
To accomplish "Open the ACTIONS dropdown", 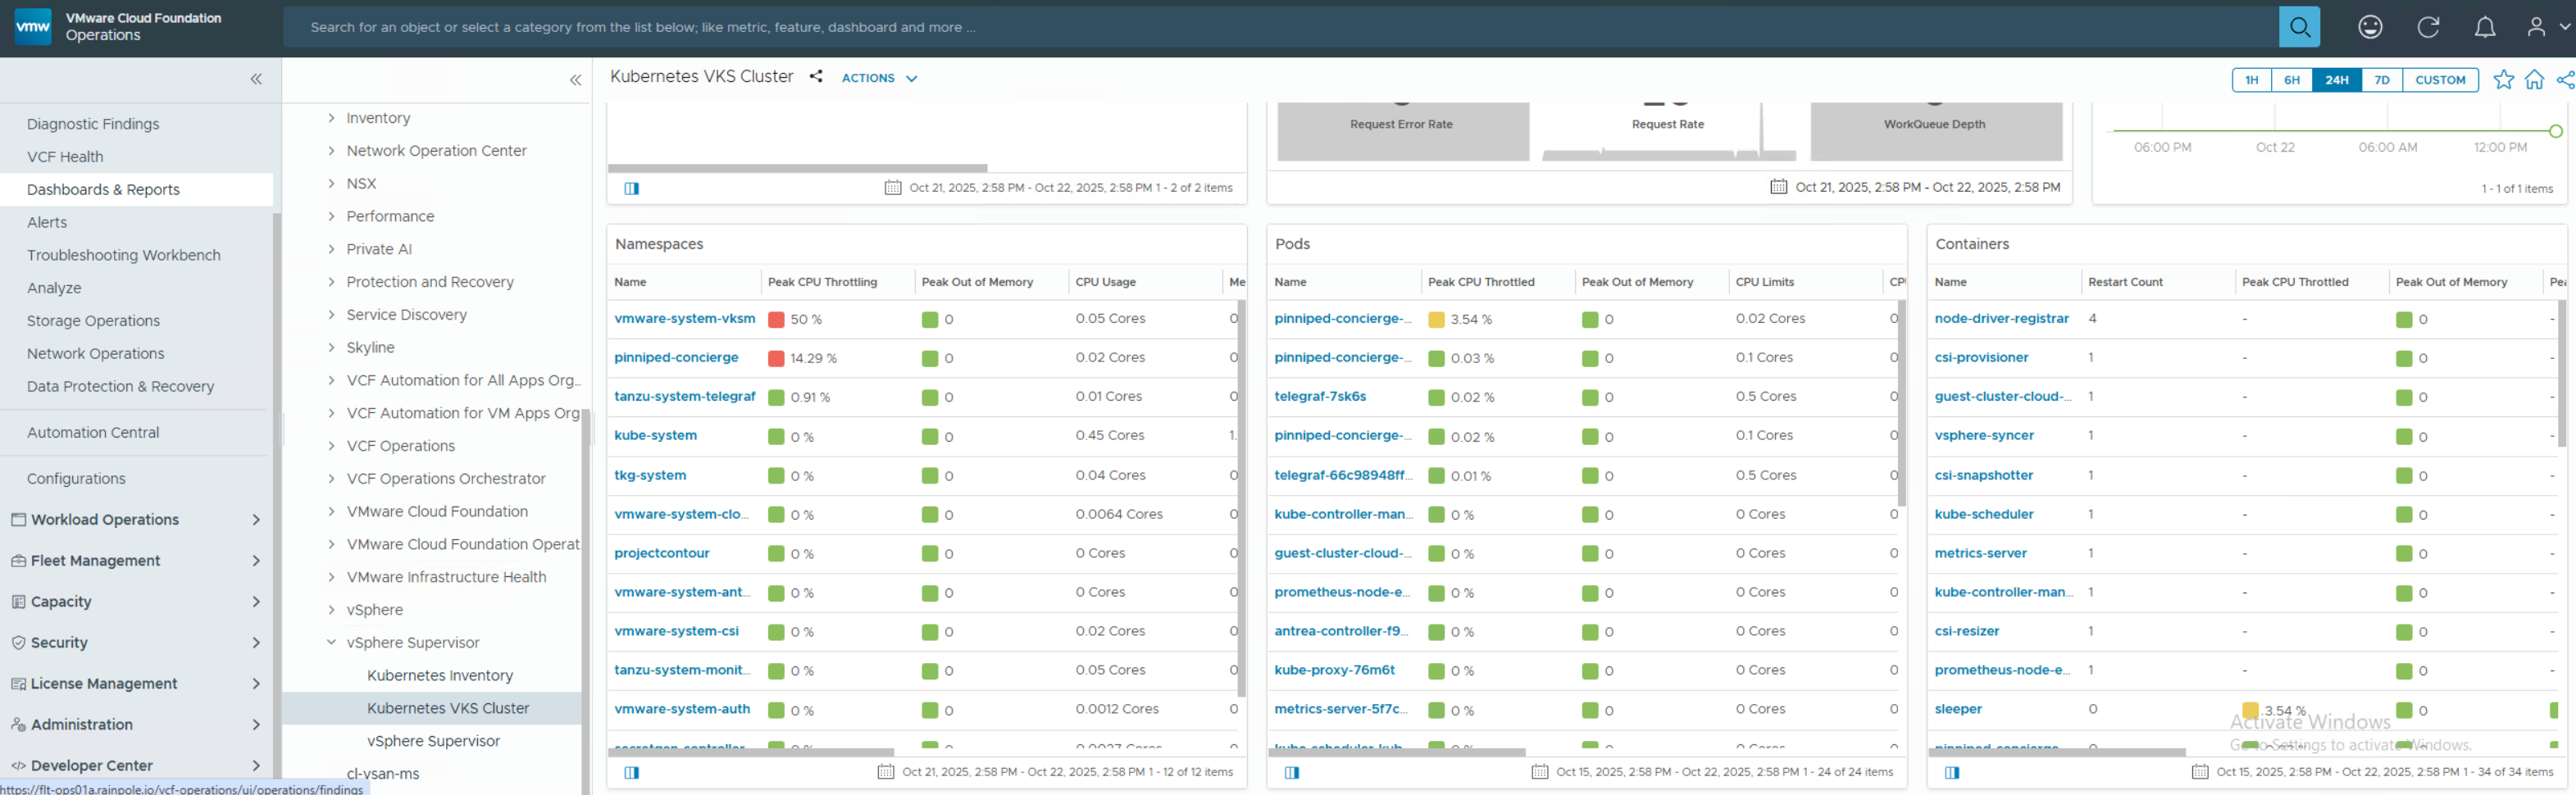I will 878,78.
